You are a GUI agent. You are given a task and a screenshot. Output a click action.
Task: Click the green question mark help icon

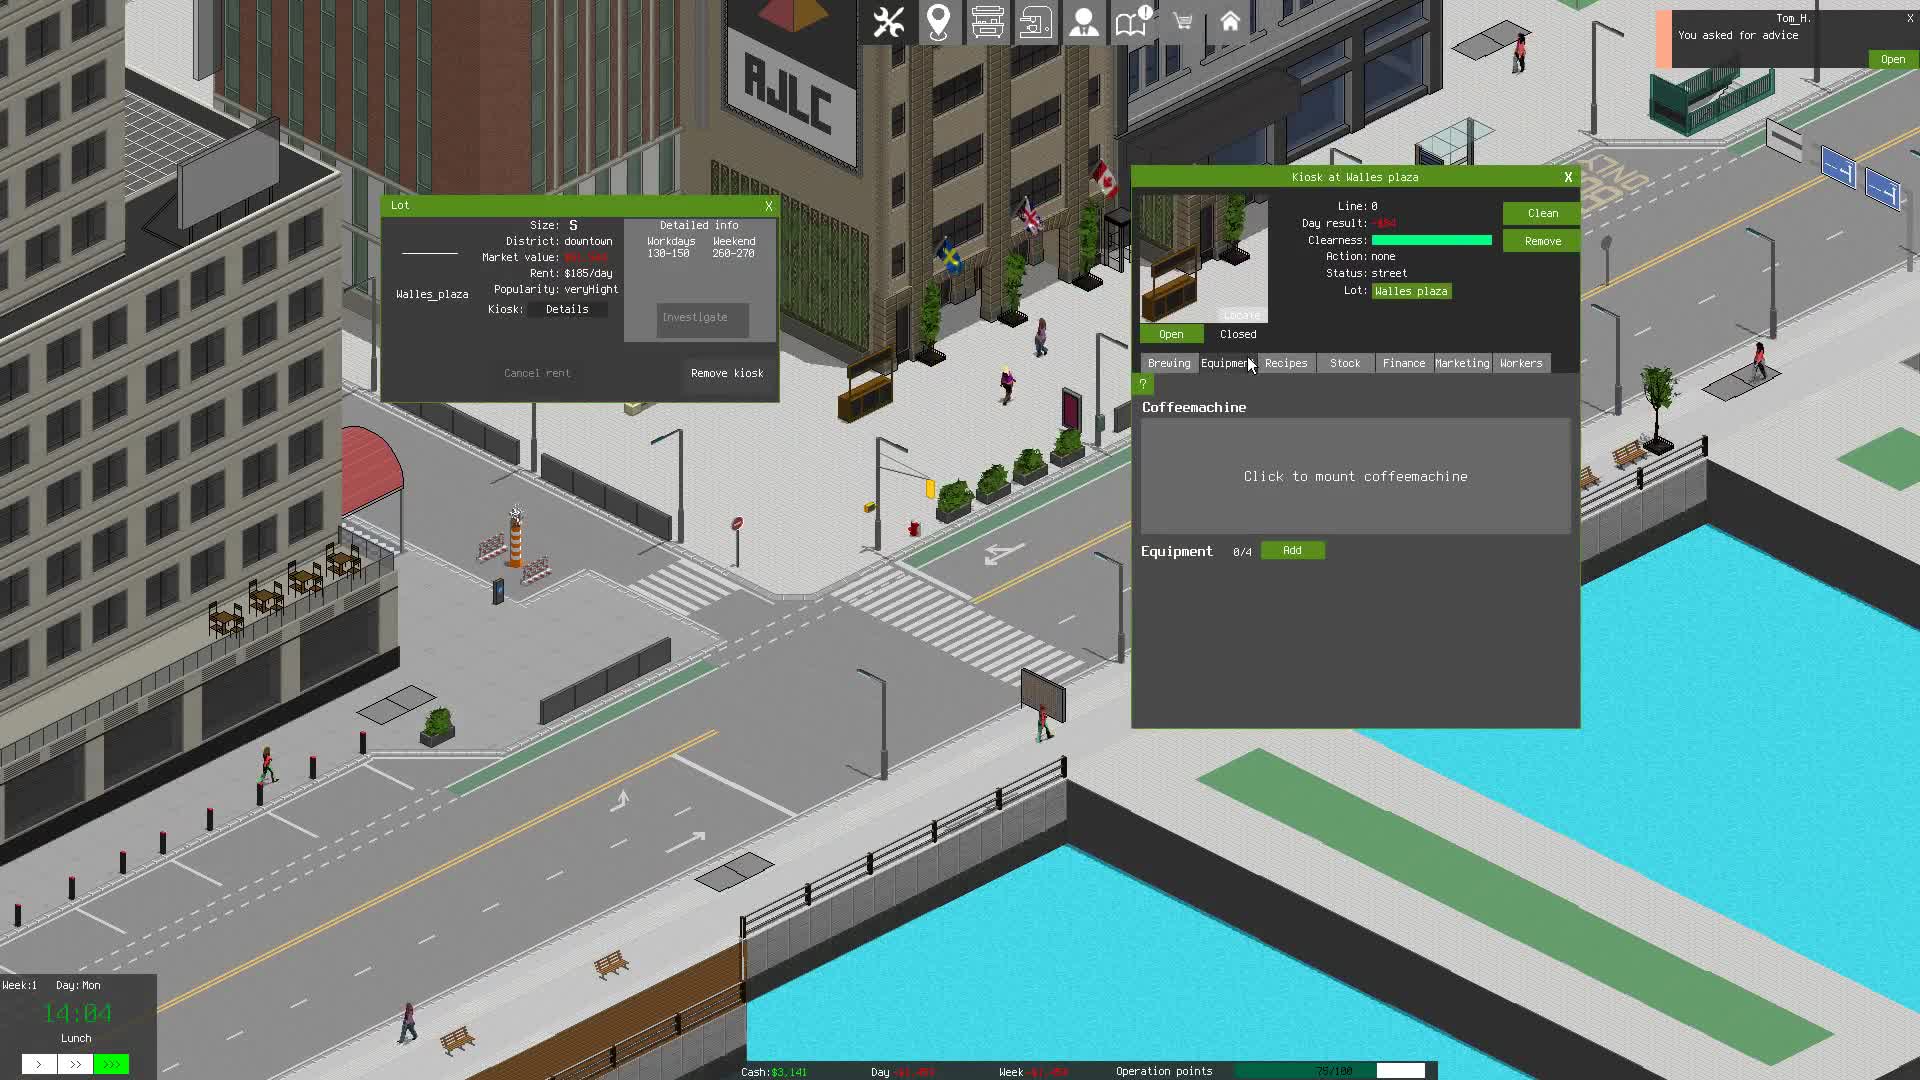click(x=1142, y=385)
